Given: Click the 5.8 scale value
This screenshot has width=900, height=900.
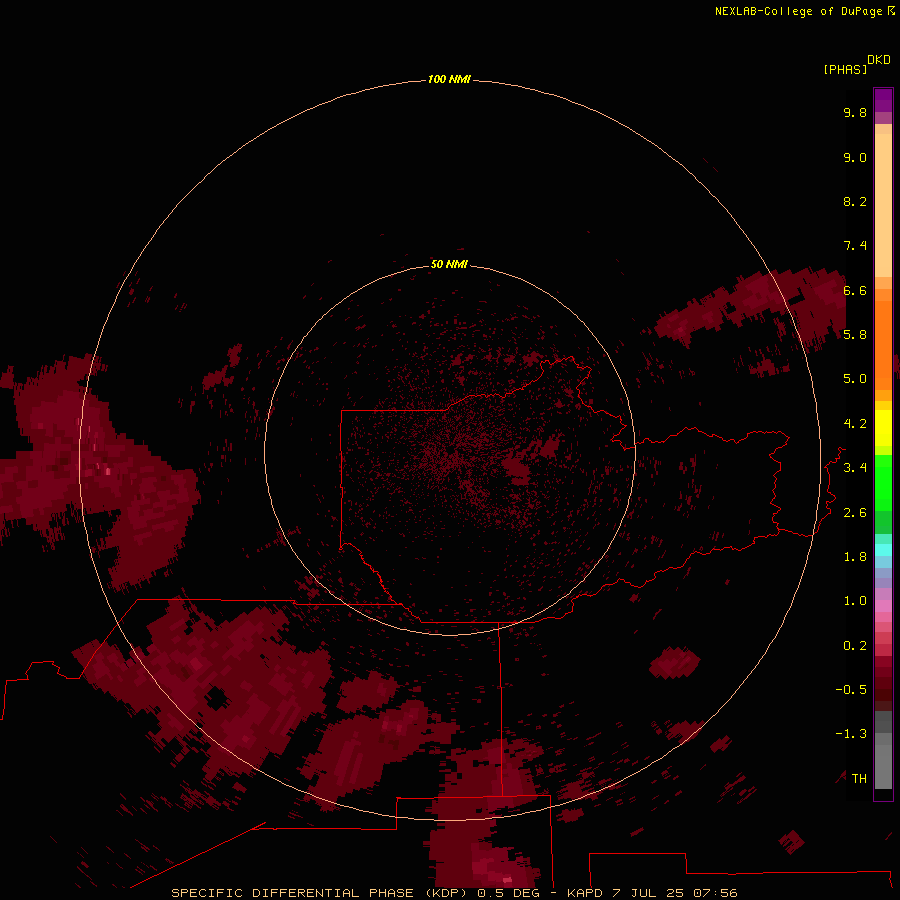Looking at the screenshot, I should pyautogui.click(x=855, y=334).
